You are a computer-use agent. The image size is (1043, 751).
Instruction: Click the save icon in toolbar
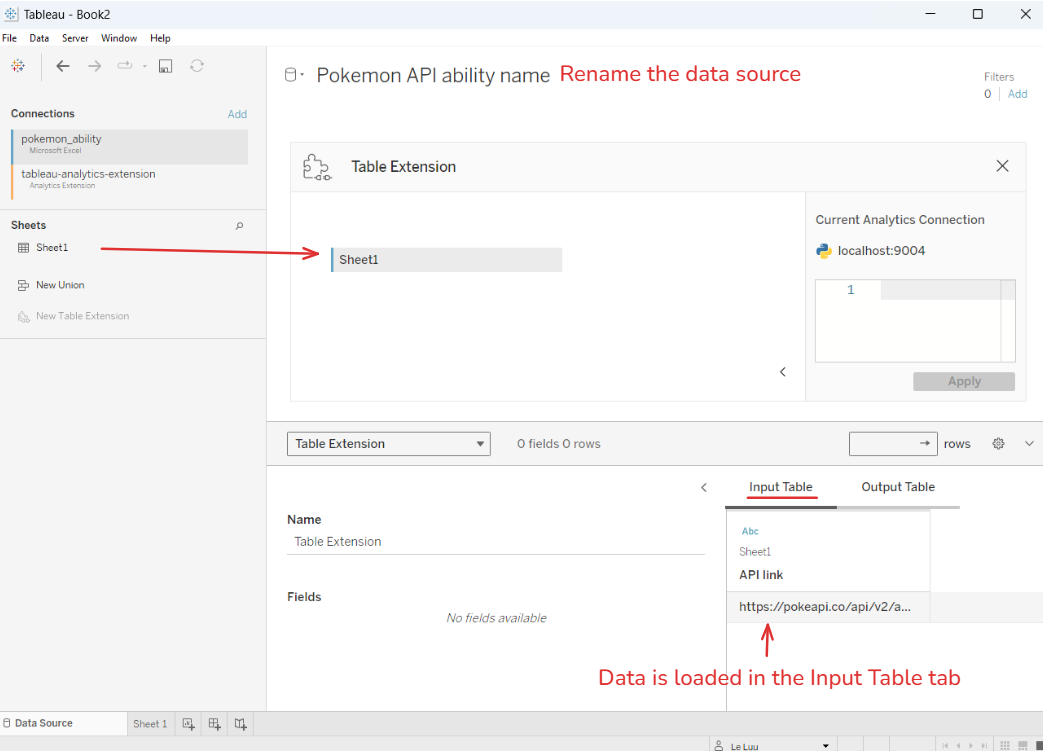click(x=166, y=66)
